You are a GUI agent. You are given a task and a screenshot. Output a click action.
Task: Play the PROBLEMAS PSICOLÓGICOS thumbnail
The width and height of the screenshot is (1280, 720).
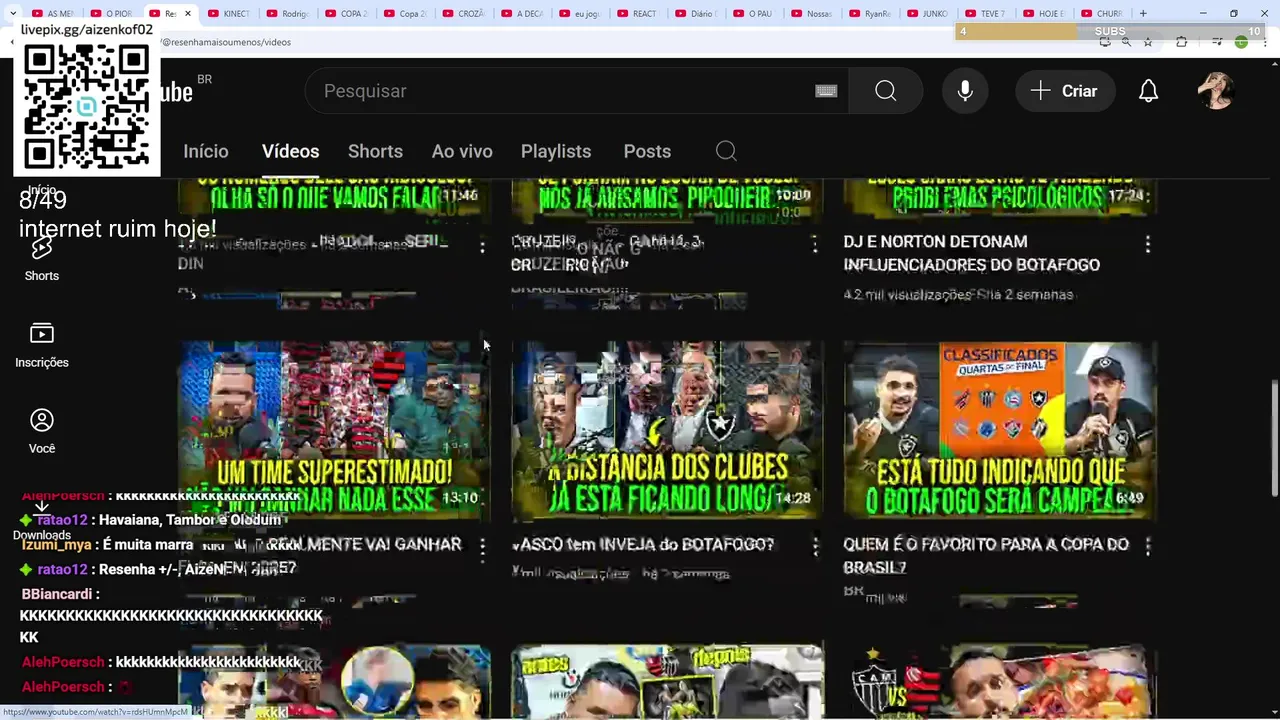(1000, 199)
